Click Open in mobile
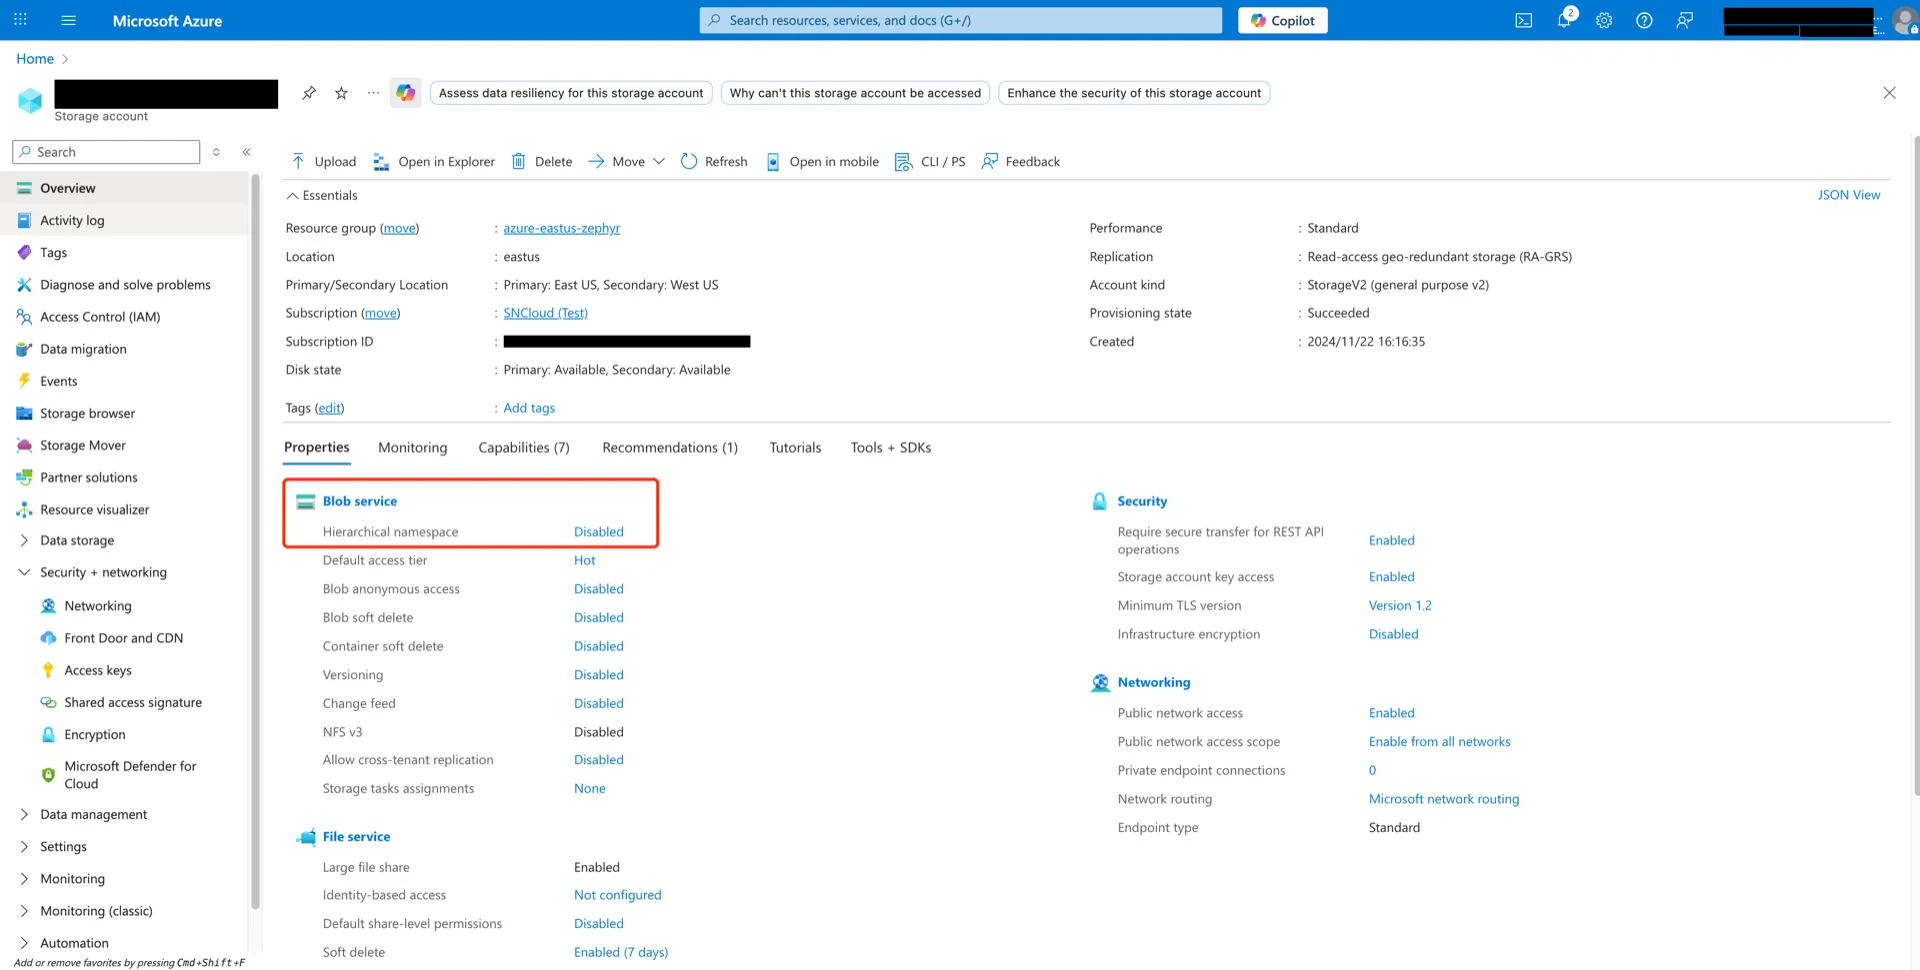 coord(822,162)
